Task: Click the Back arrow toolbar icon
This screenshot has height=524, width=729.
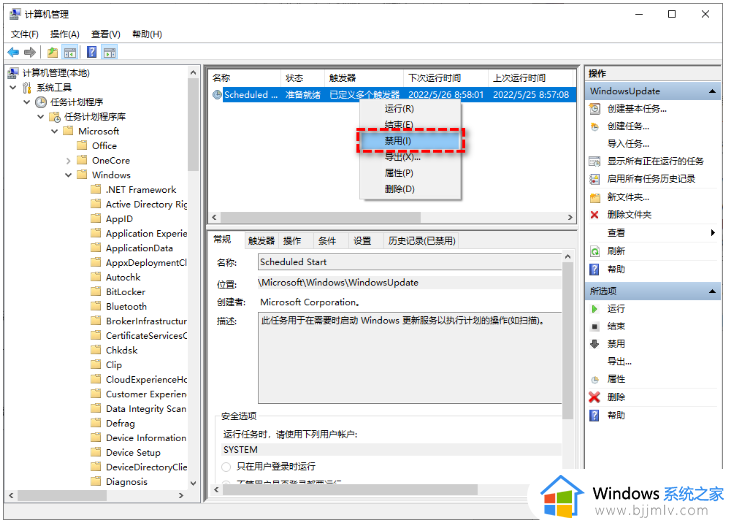Action: [x=13, y=53]
